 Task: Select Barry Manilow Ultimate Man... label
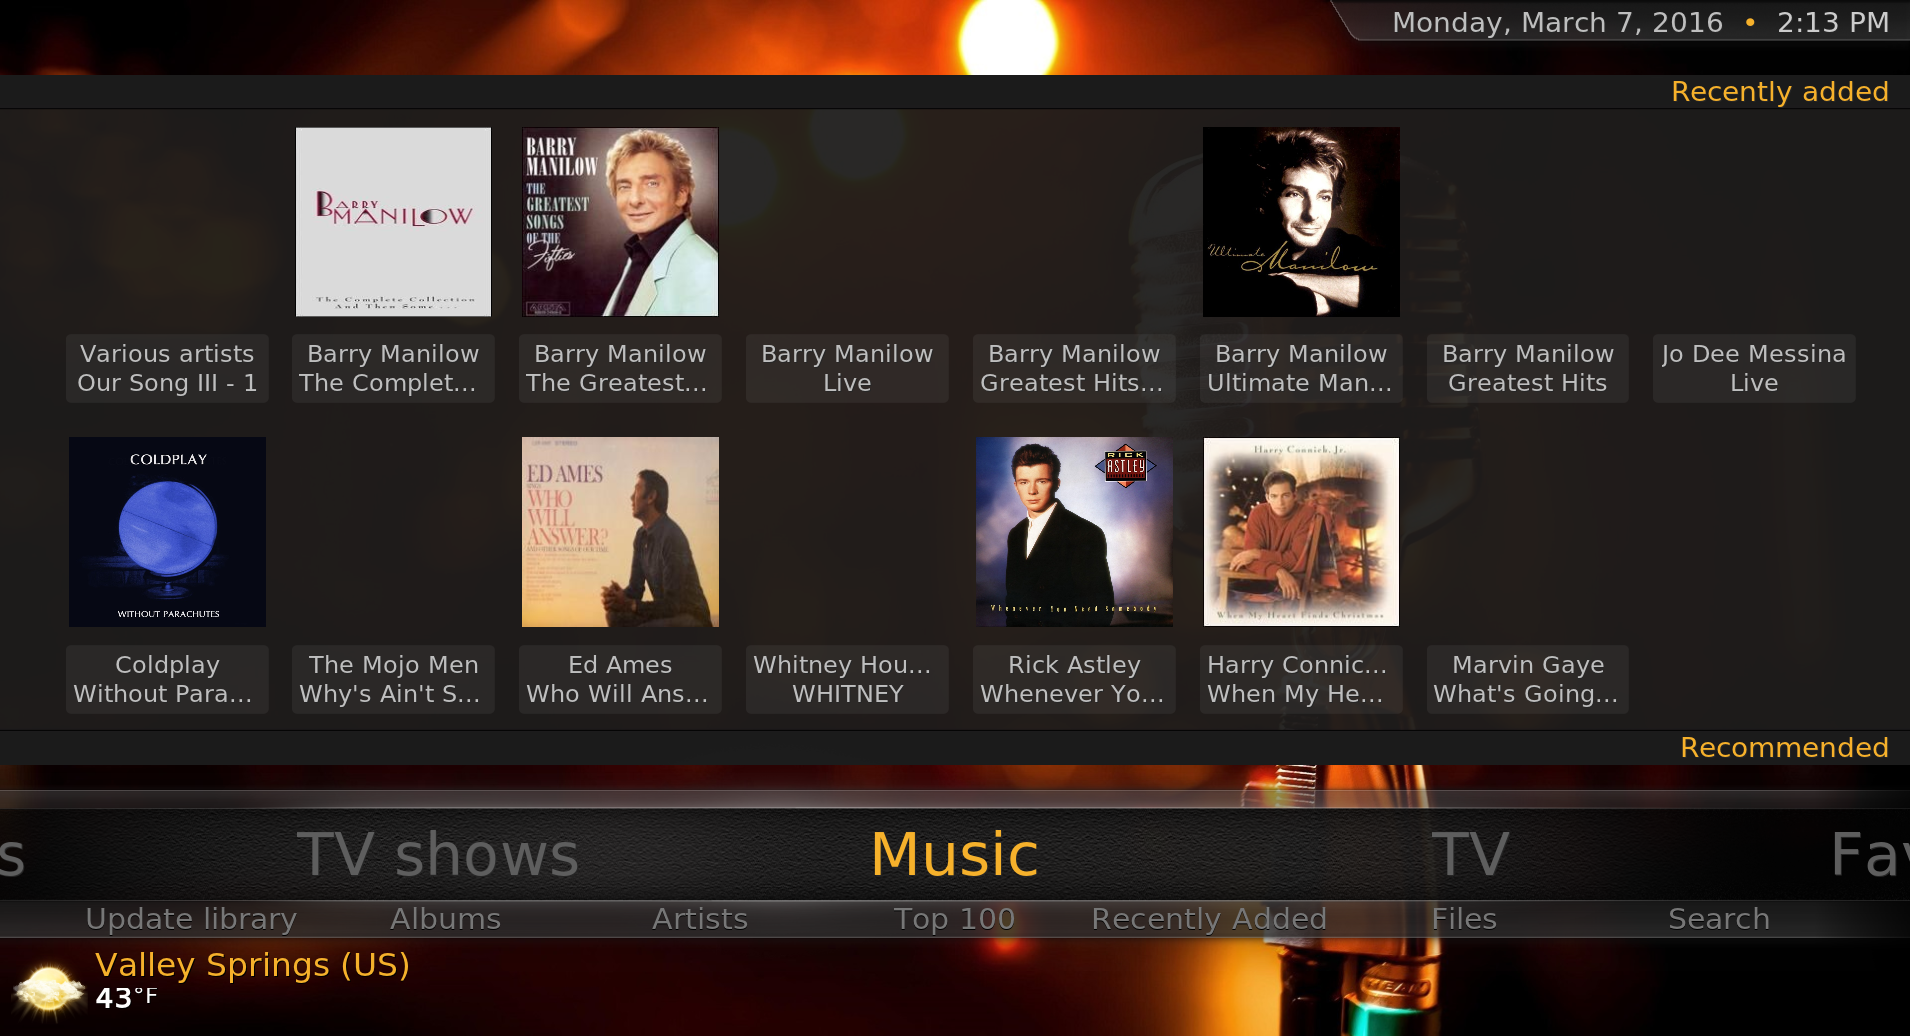(x=1301, y=368)
